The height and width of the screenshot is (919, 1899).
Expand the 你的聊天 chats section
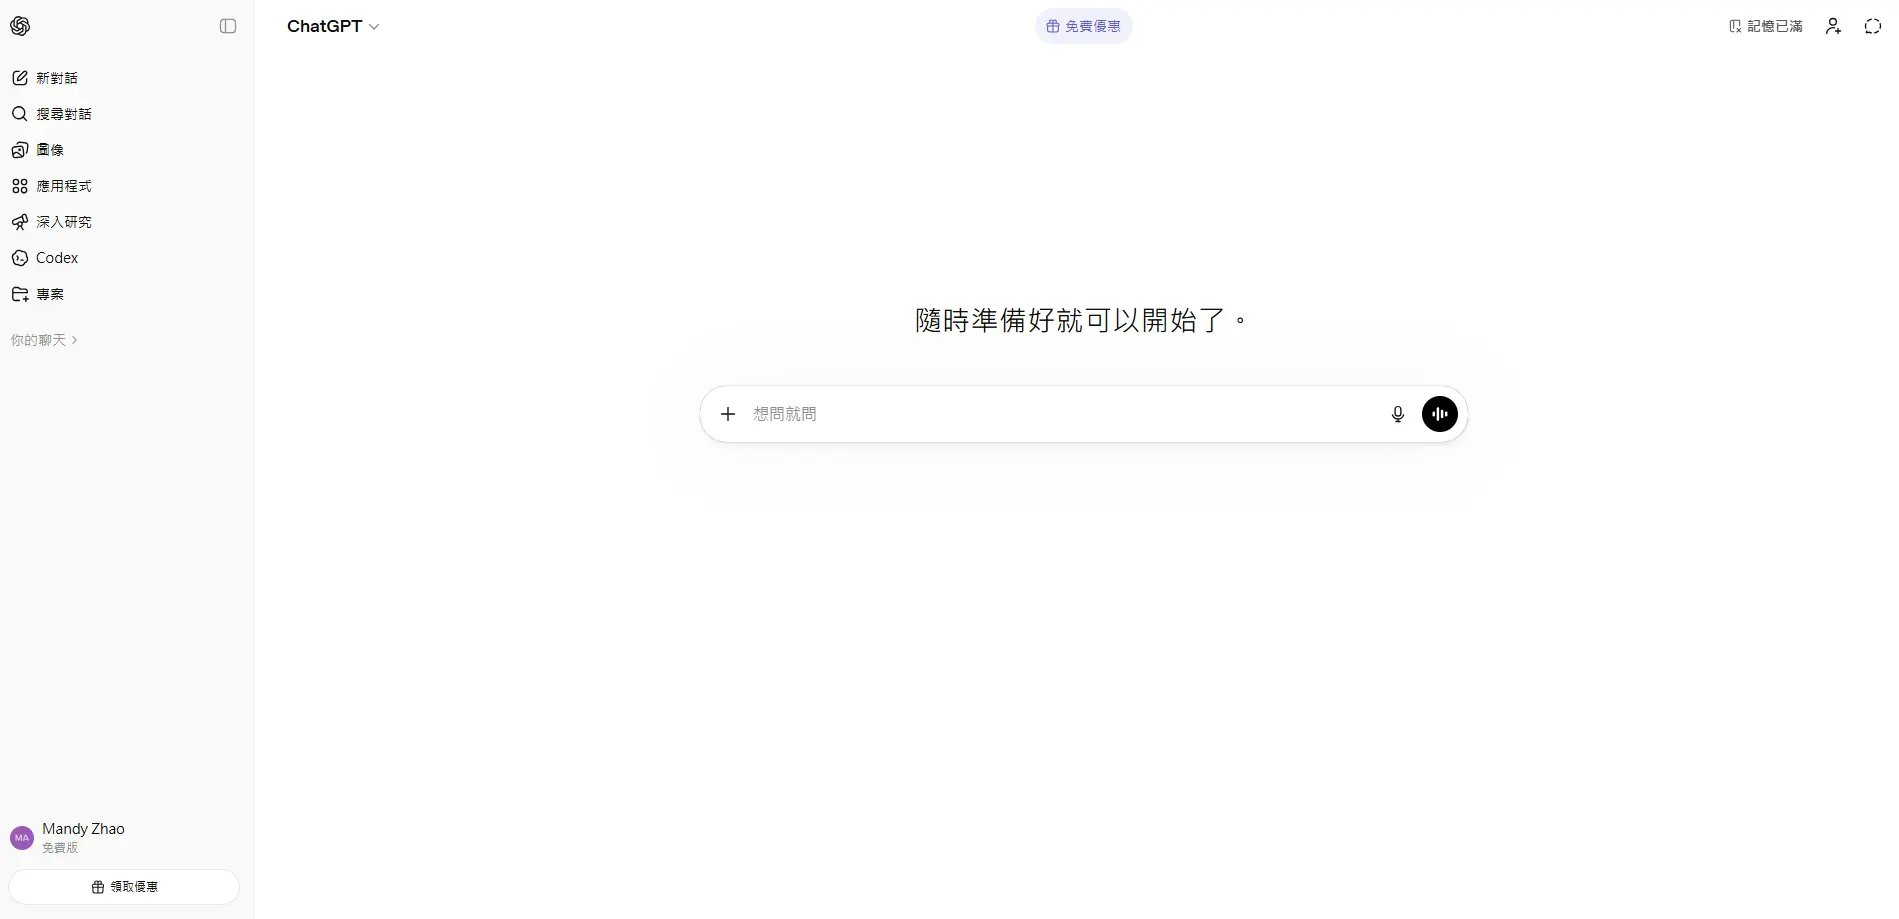[44, 340]
